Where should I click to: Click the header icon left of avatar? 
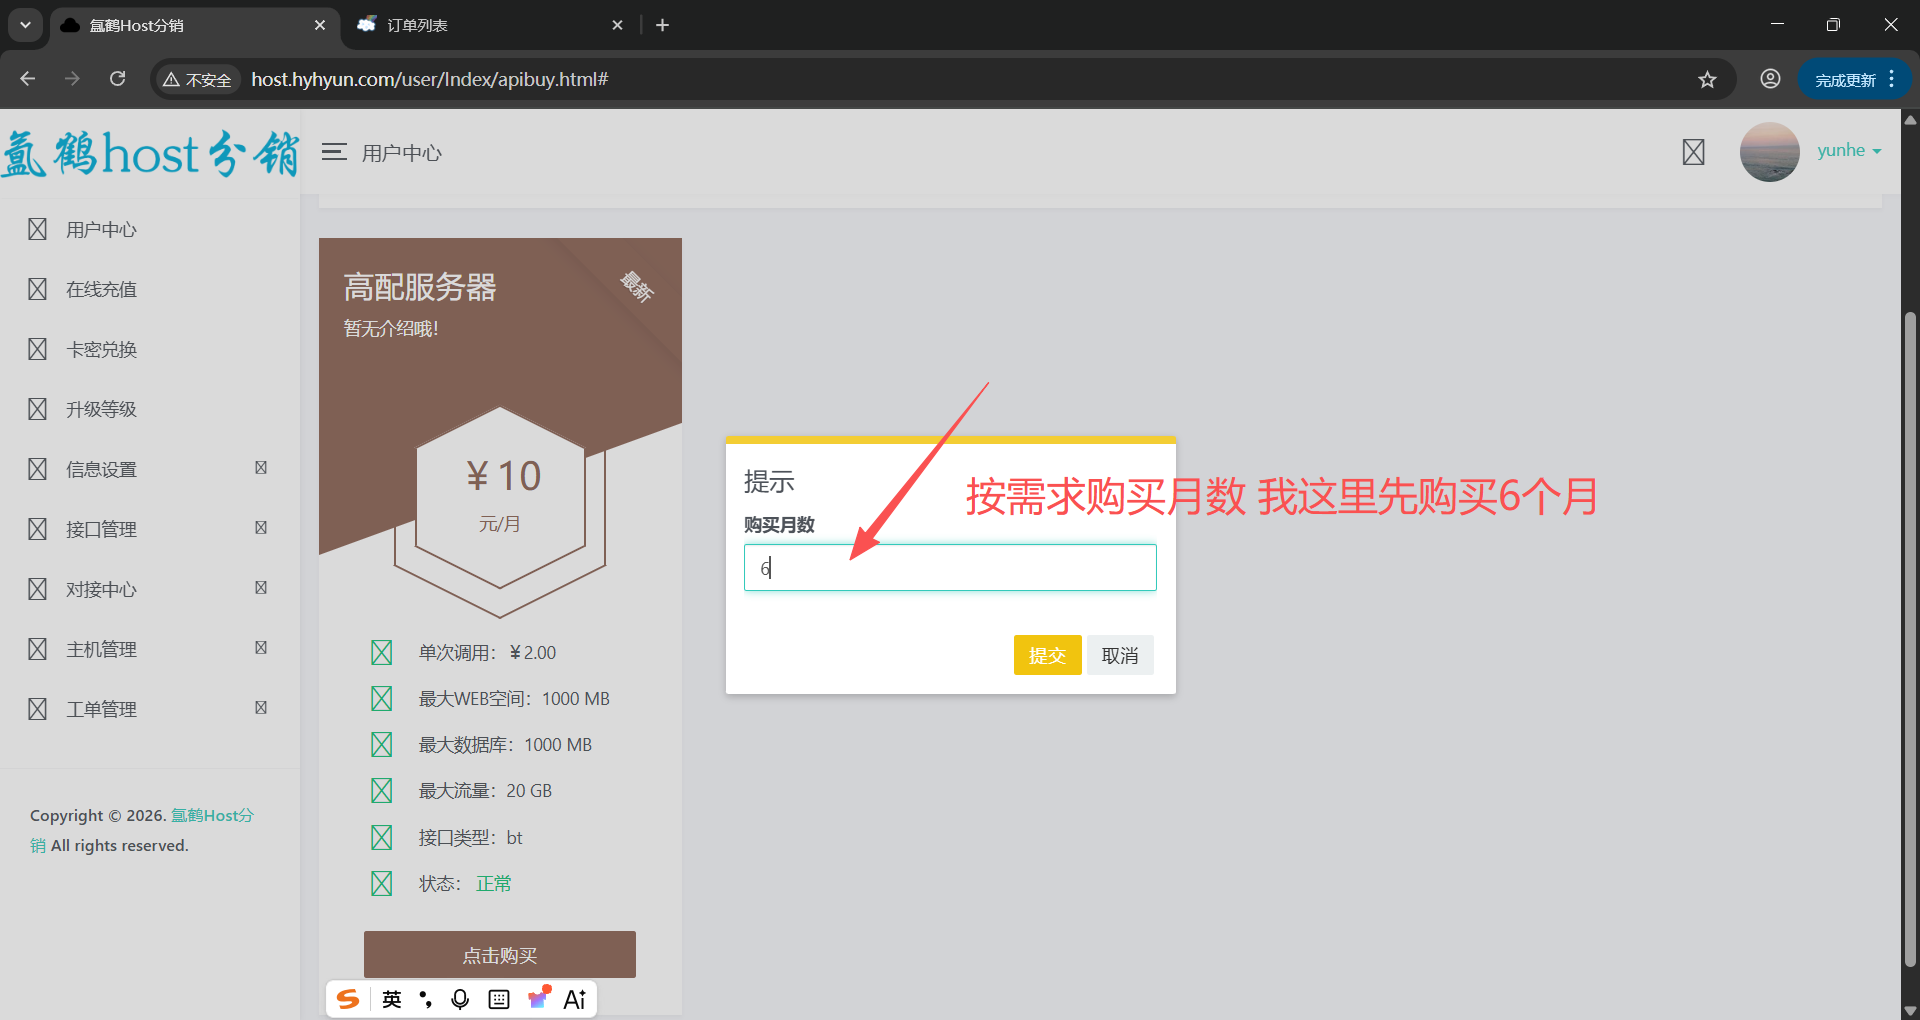pos(1693,152)
